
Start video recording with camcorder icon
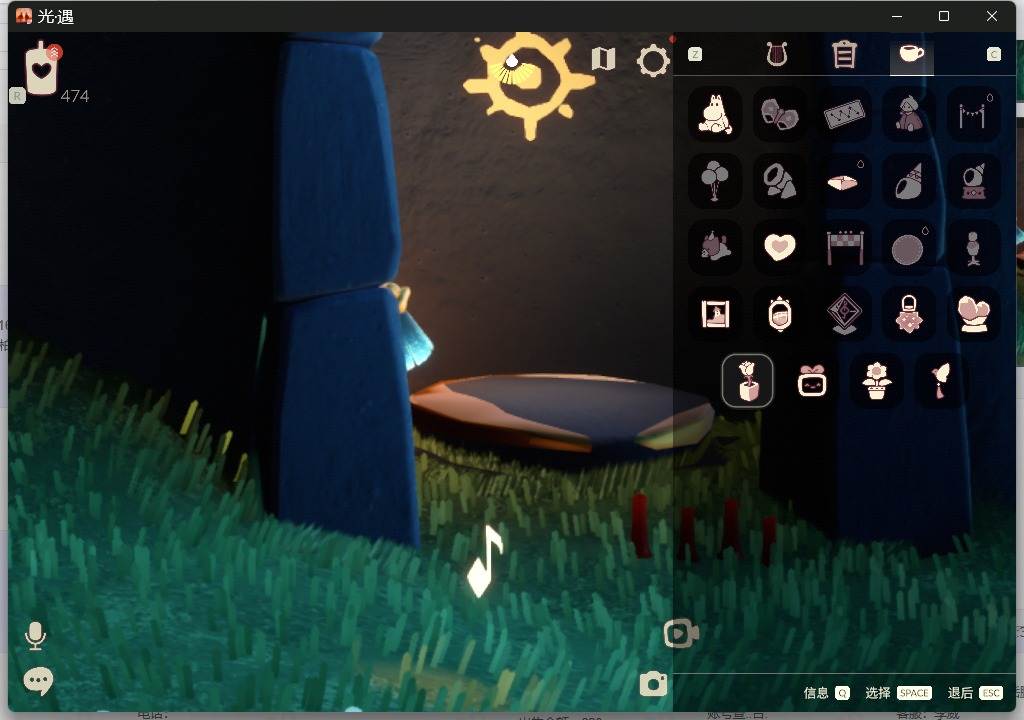[680, 633]
